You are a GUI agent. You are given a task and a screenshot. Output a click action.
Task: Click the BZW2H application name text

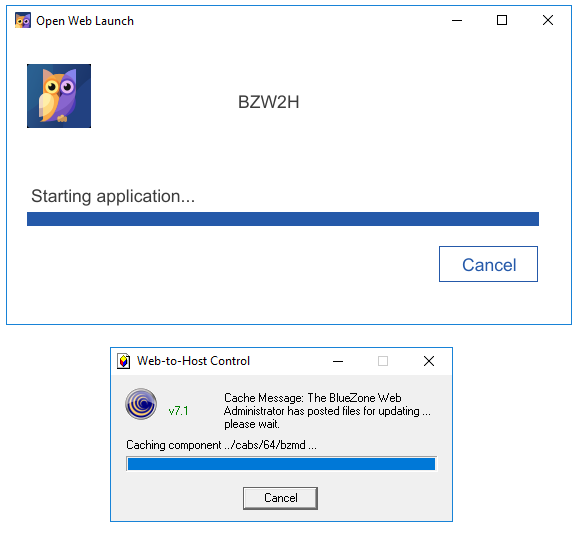point(269,102)
